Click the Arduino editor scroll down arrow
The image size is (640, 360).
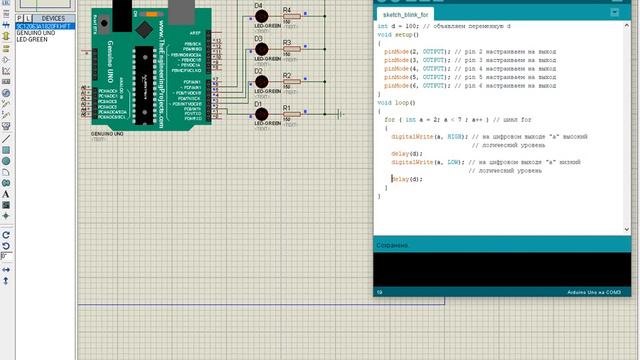[627, 229]
